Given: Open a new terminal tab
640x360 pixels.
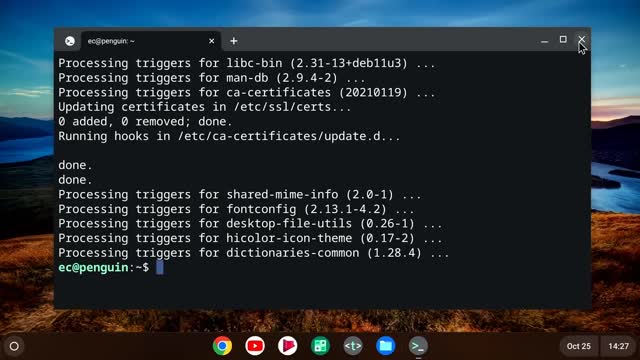Looking at the screenshot, I should point(233,41).
